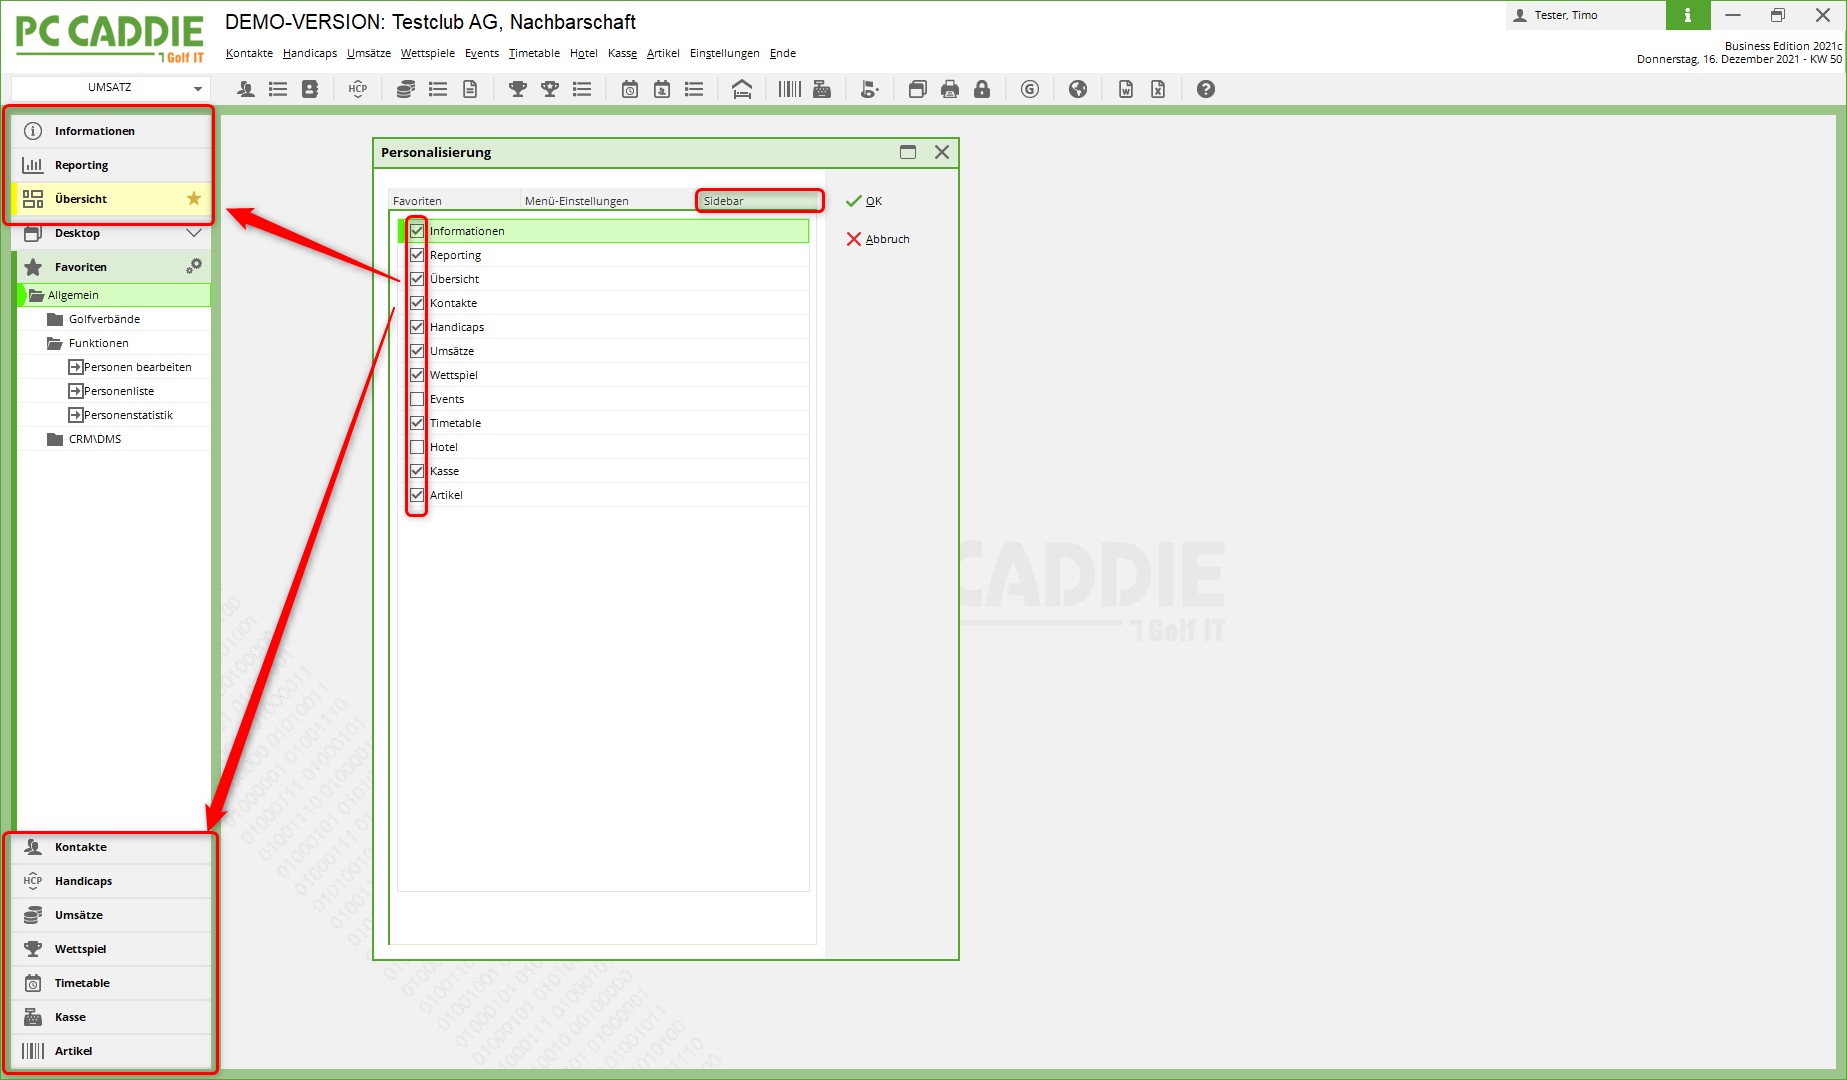
Task: Open Reporting in the sidebar
Action: [x=113, y=165]
